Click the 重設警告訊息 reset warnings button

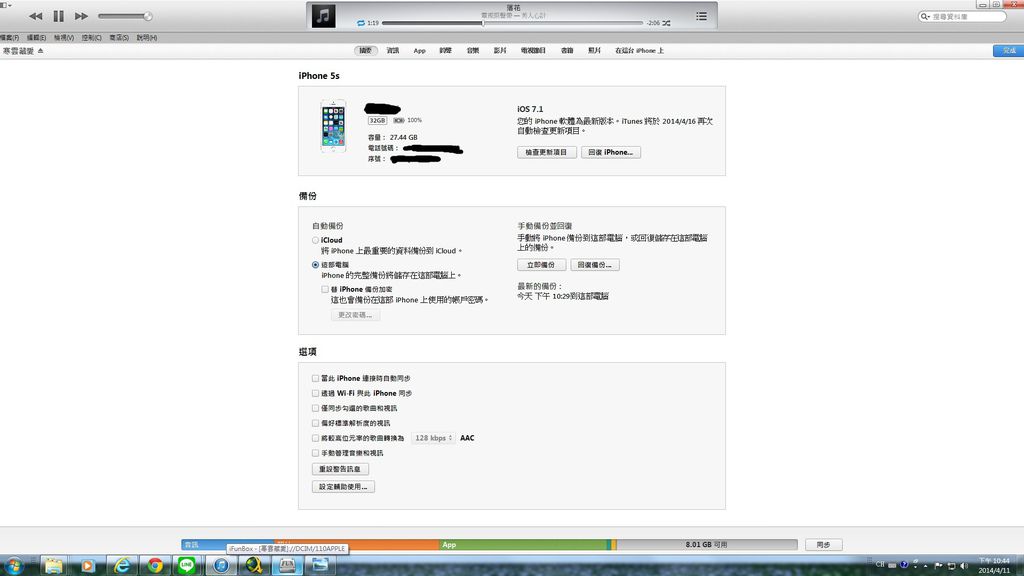click(x=340, y=469)
